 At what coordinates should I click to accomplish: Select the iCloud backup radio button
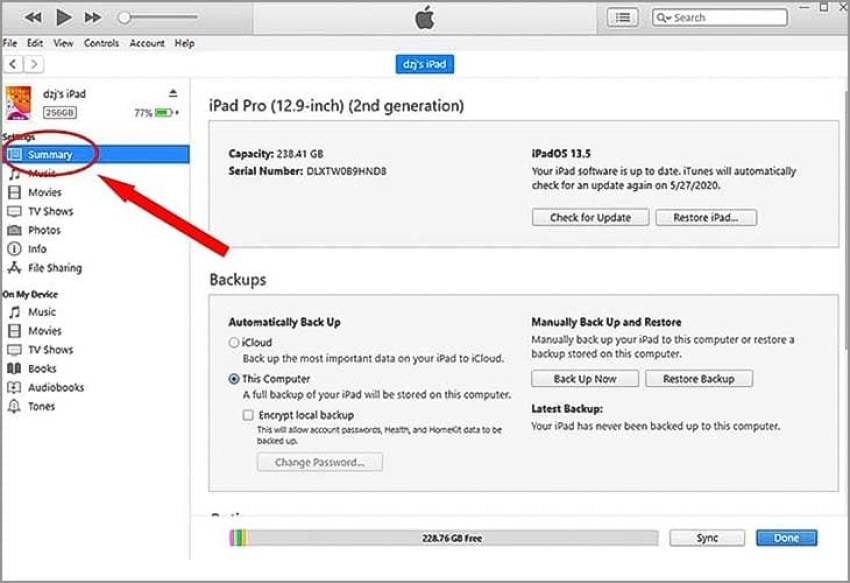click(x=234, y=342)
